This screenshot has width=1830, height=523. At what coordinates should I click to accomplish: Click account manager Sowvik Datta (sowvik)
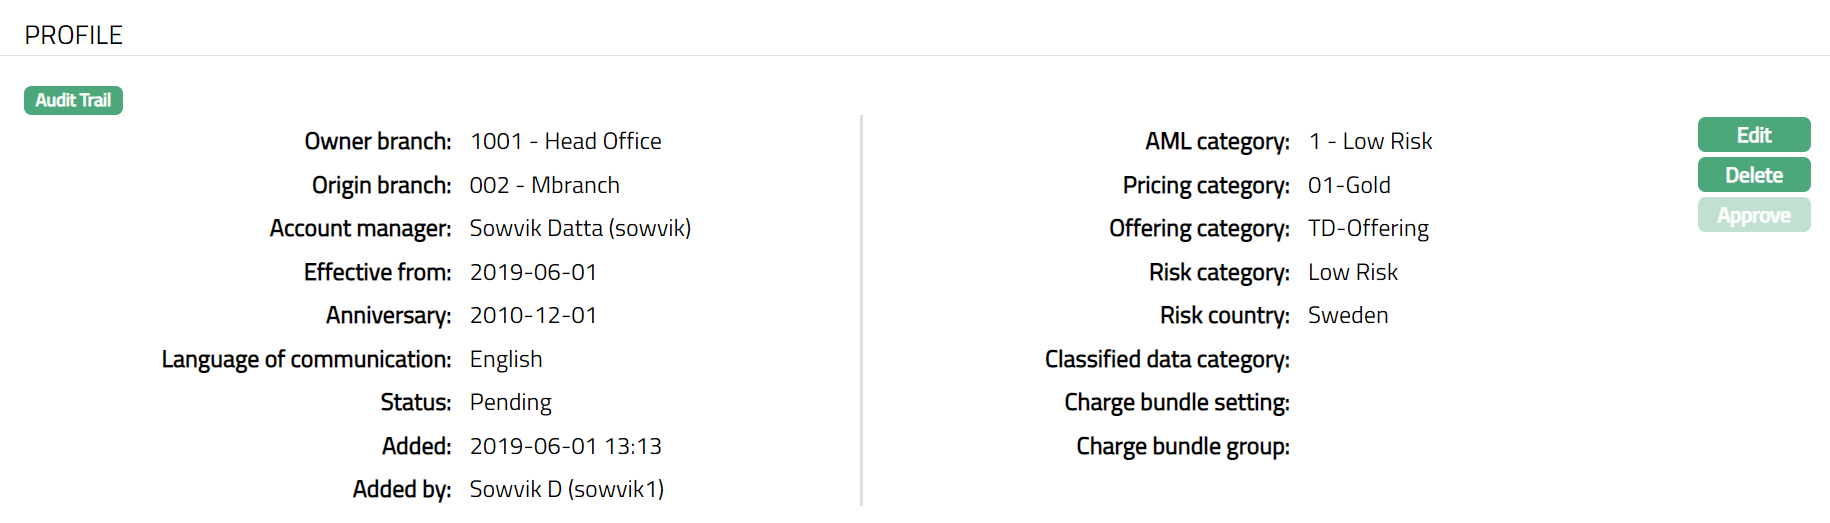[x=580, y=228]
